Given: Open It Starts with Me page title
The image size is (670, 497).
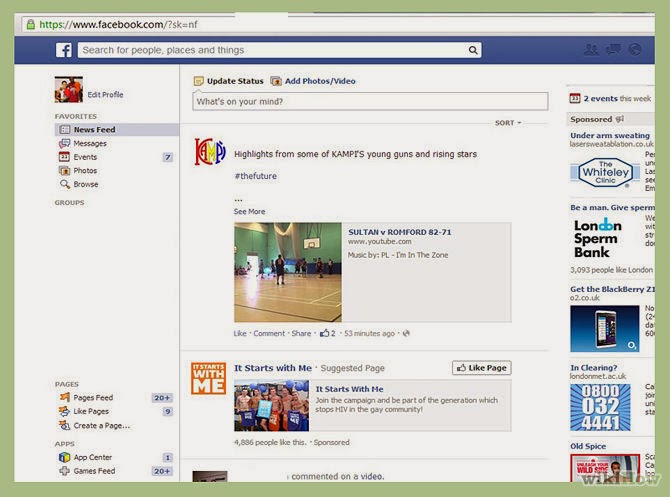Looking at the screenshot, I should coord(273,368).
